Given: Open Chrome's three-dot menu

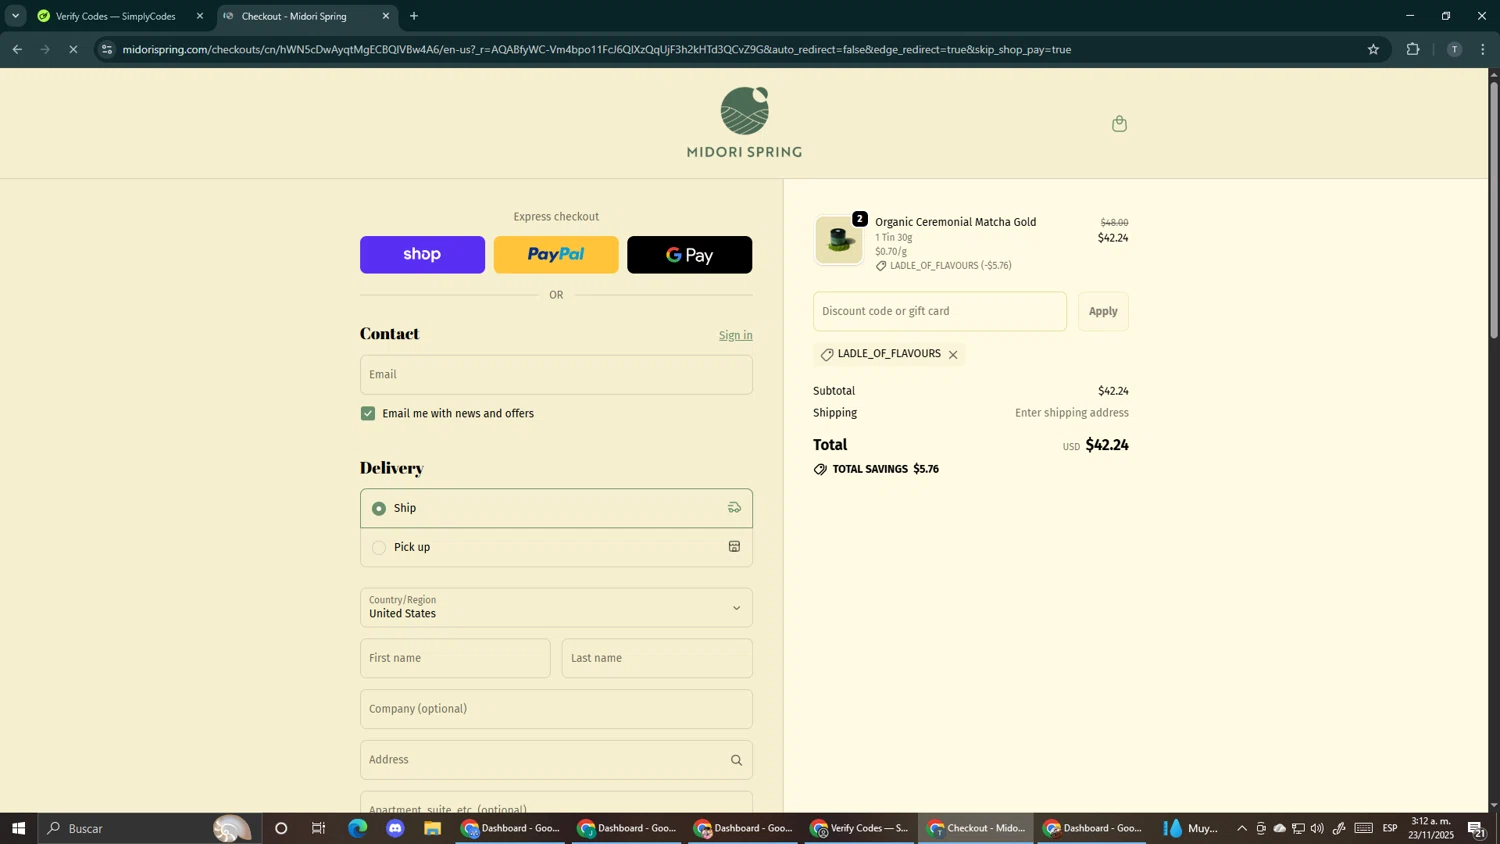Looking at the screenshot, I should point(1483,49).
